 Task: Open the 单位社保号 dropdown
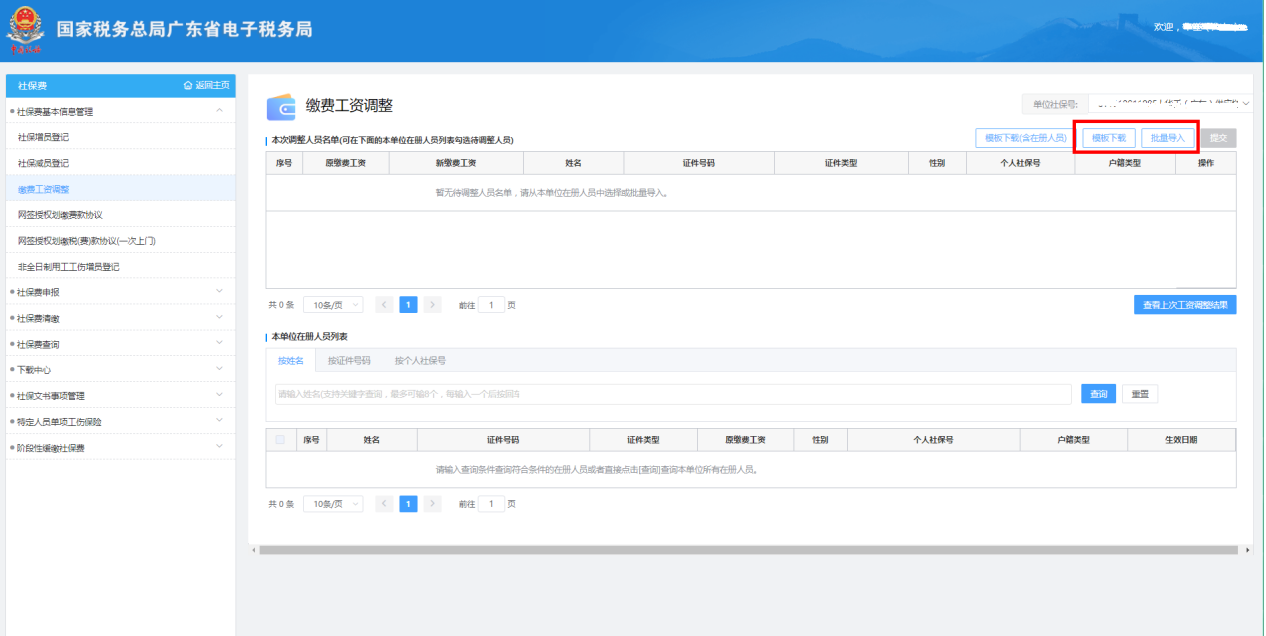(1170, 104)
